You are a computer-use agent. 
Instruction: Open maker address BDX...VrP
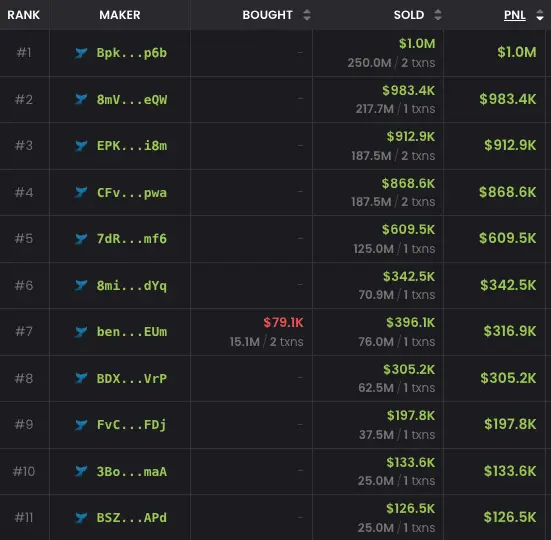132,378
